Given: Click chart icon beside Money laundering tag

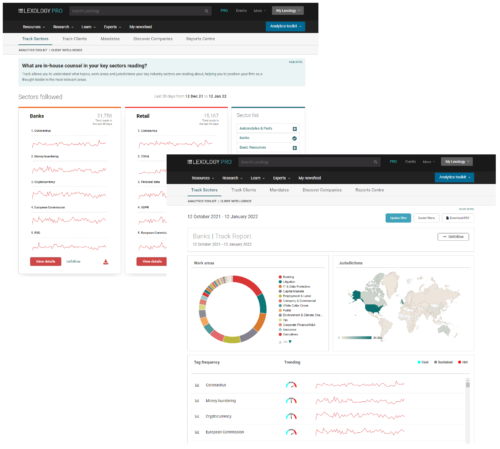Looking at the screenshot, I should [x=197, y=401].
